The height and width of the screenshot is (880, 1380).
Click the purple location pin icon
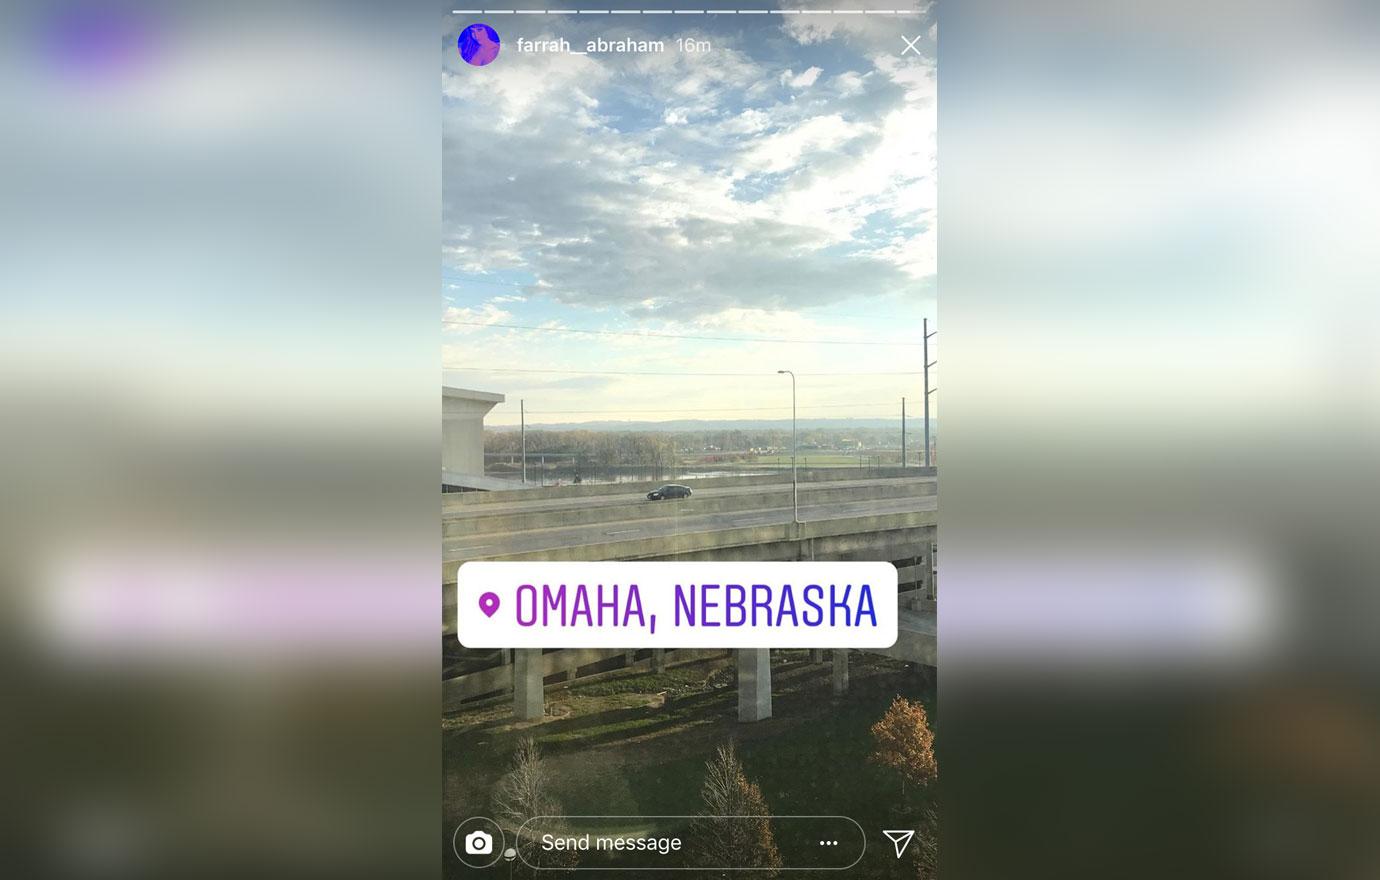(489, 605)
